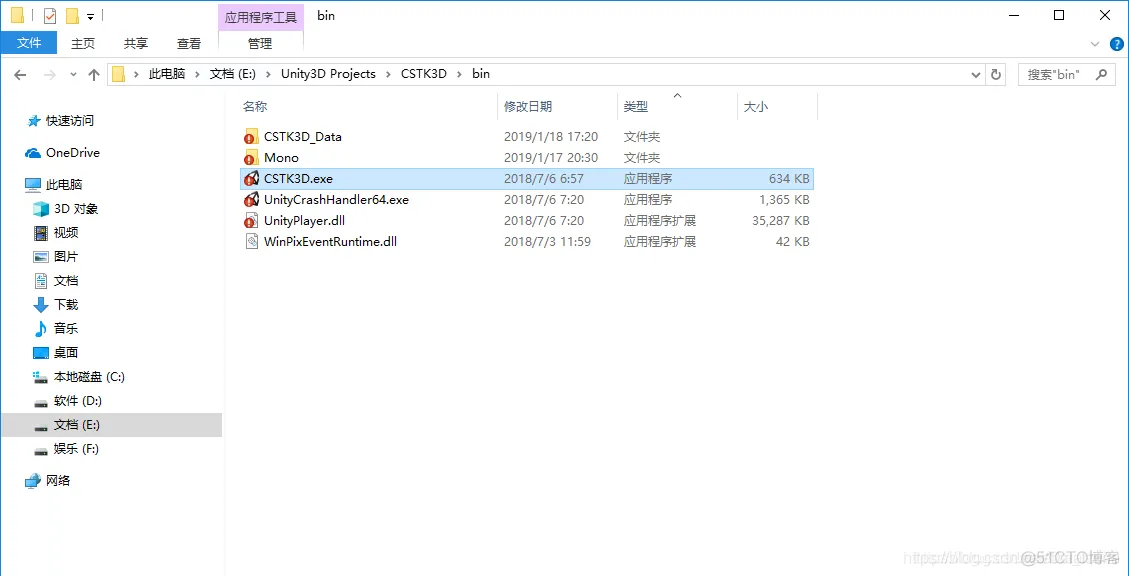1129x576 pixels.
Task: Switch to the 共享 ribbon tab
Action: (x=135, y=43)
